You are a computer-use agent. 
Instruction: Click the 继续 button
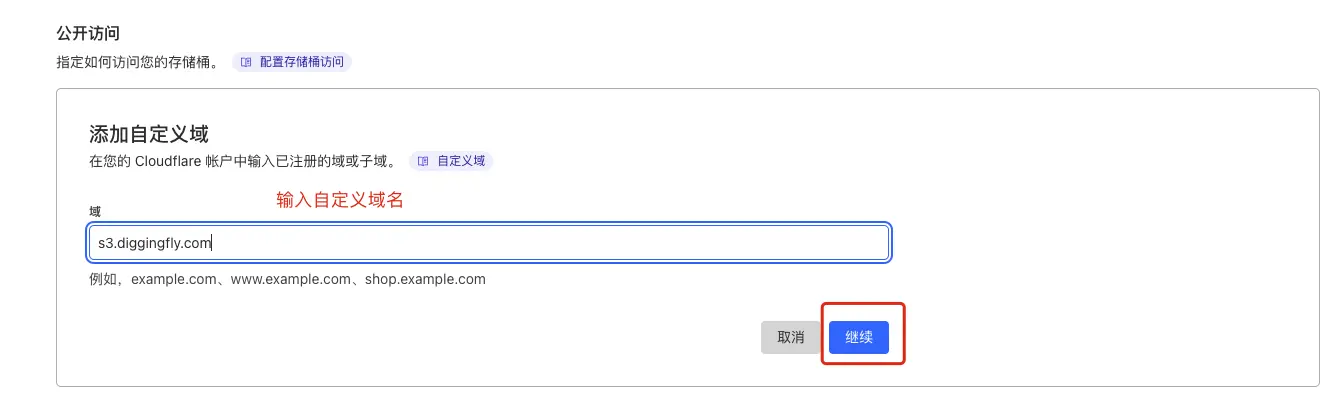coord(859,337)
